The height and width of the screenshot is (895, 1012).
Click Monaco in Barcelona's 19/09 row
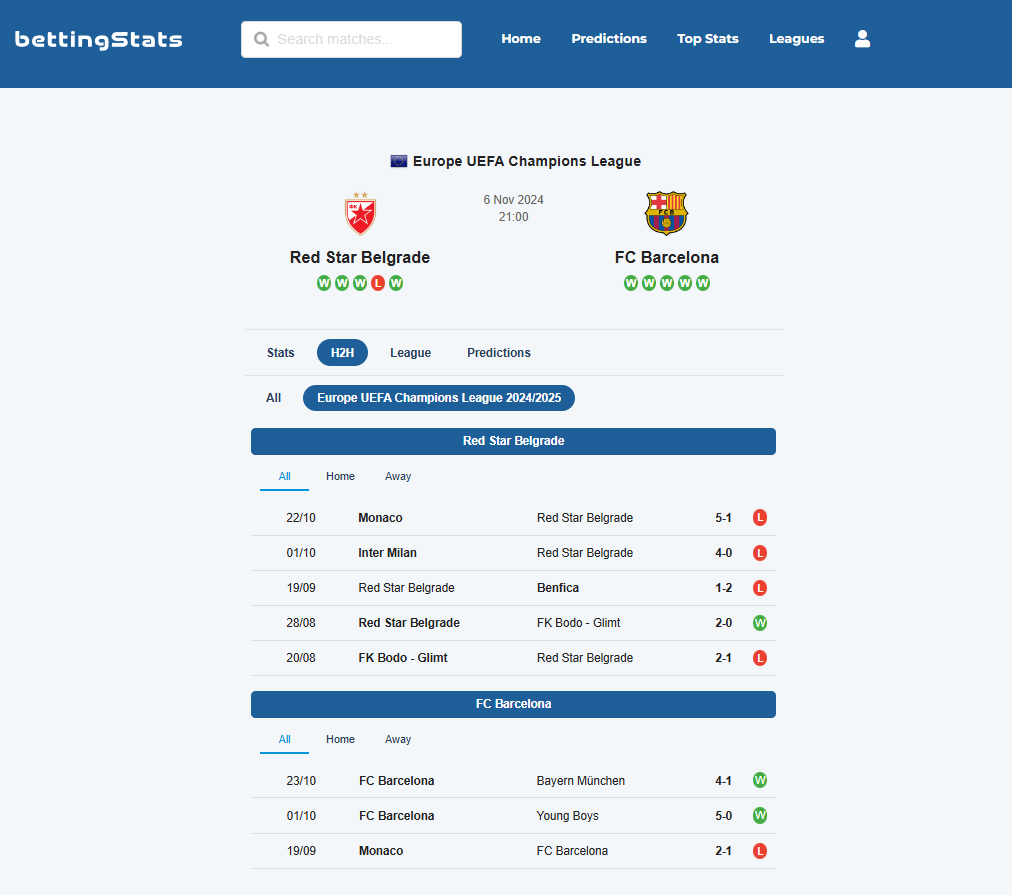pyautogui.click(x=381, y=851)
